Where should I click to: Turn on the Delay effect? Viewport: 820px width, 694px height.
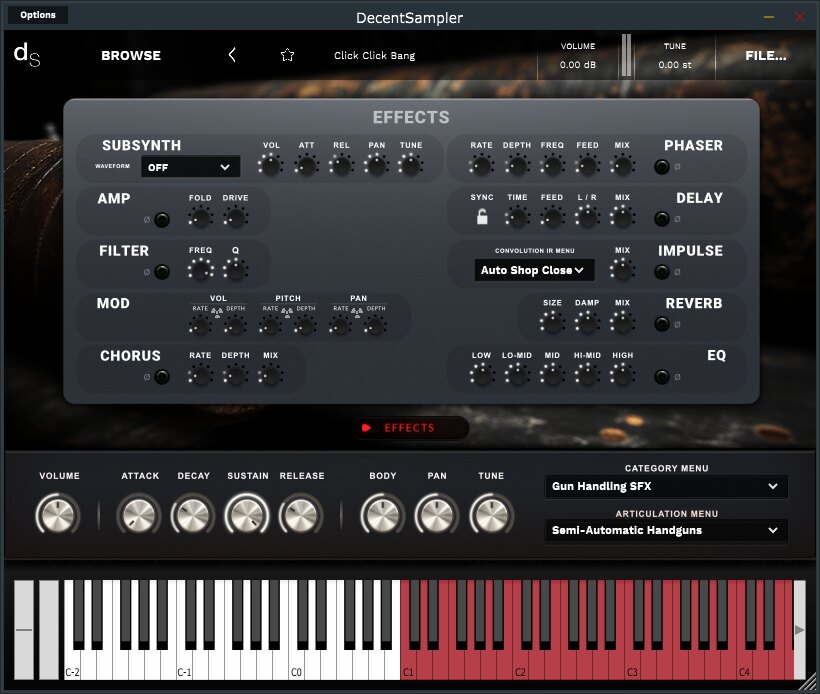tap(662, 219)
